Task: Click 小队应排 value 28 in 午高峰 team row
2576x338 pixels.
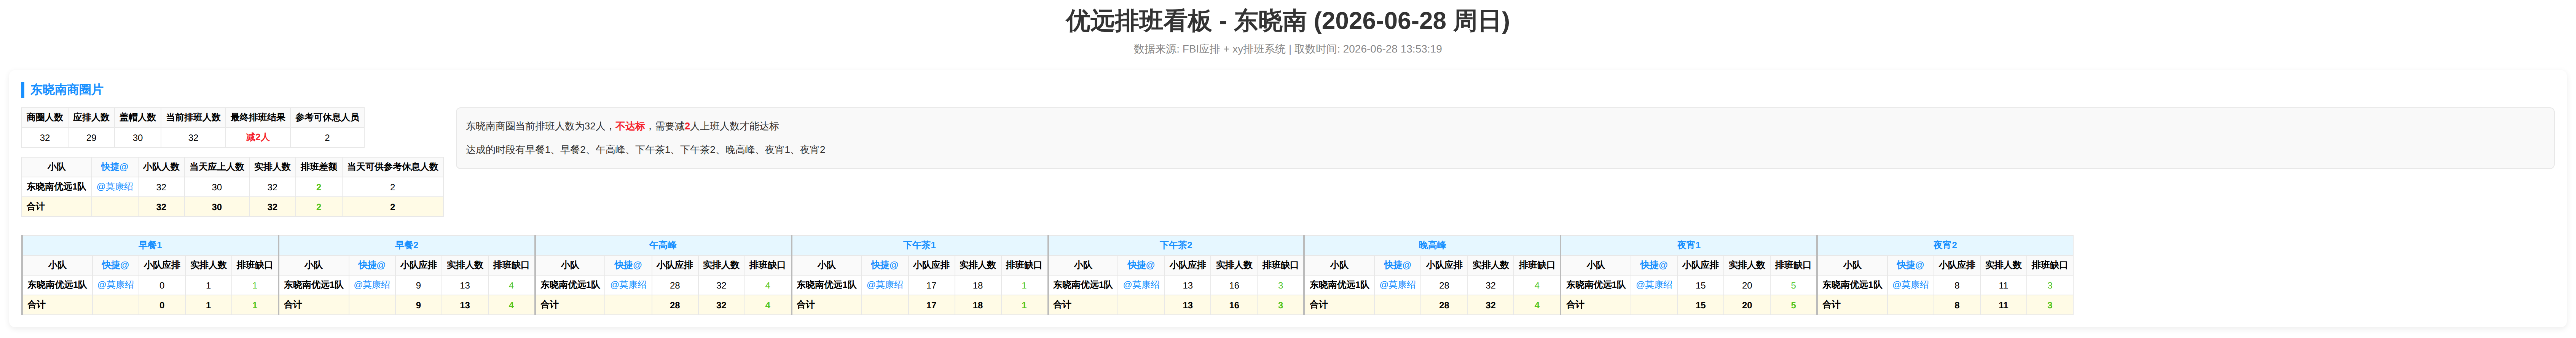Action: point(675,285)
